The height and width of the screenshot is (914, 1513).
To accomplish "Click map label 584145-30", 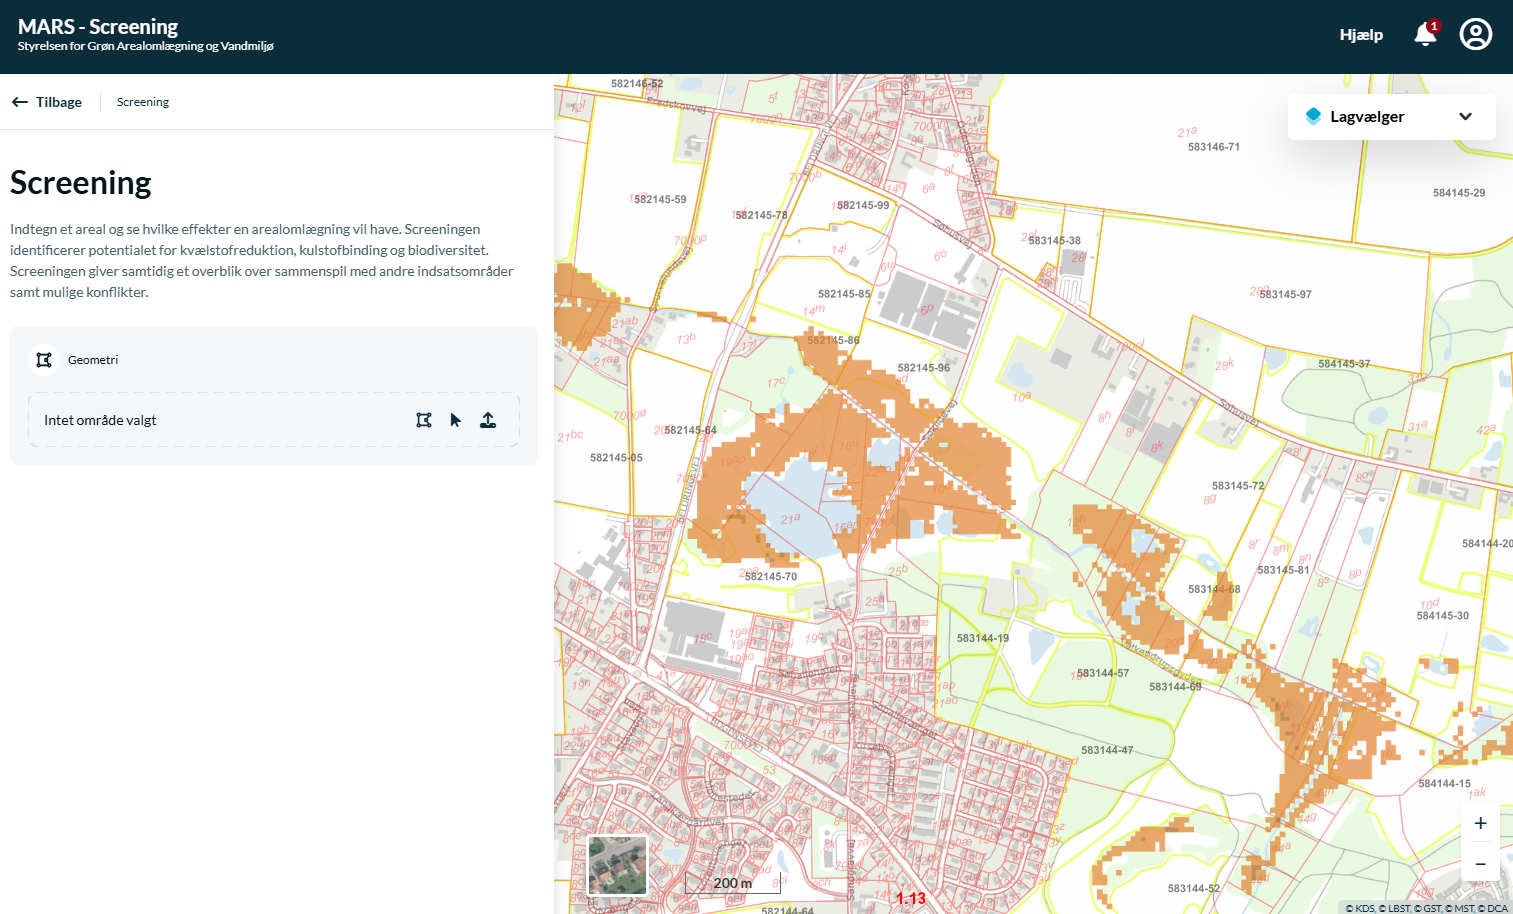I will (1443, 616).
